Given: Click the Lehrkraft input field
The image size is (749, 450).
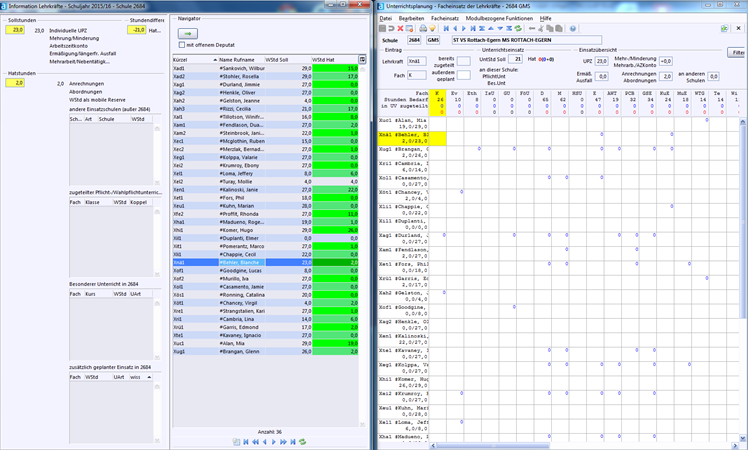Looking at the screenshot, I should coord(417,61).
